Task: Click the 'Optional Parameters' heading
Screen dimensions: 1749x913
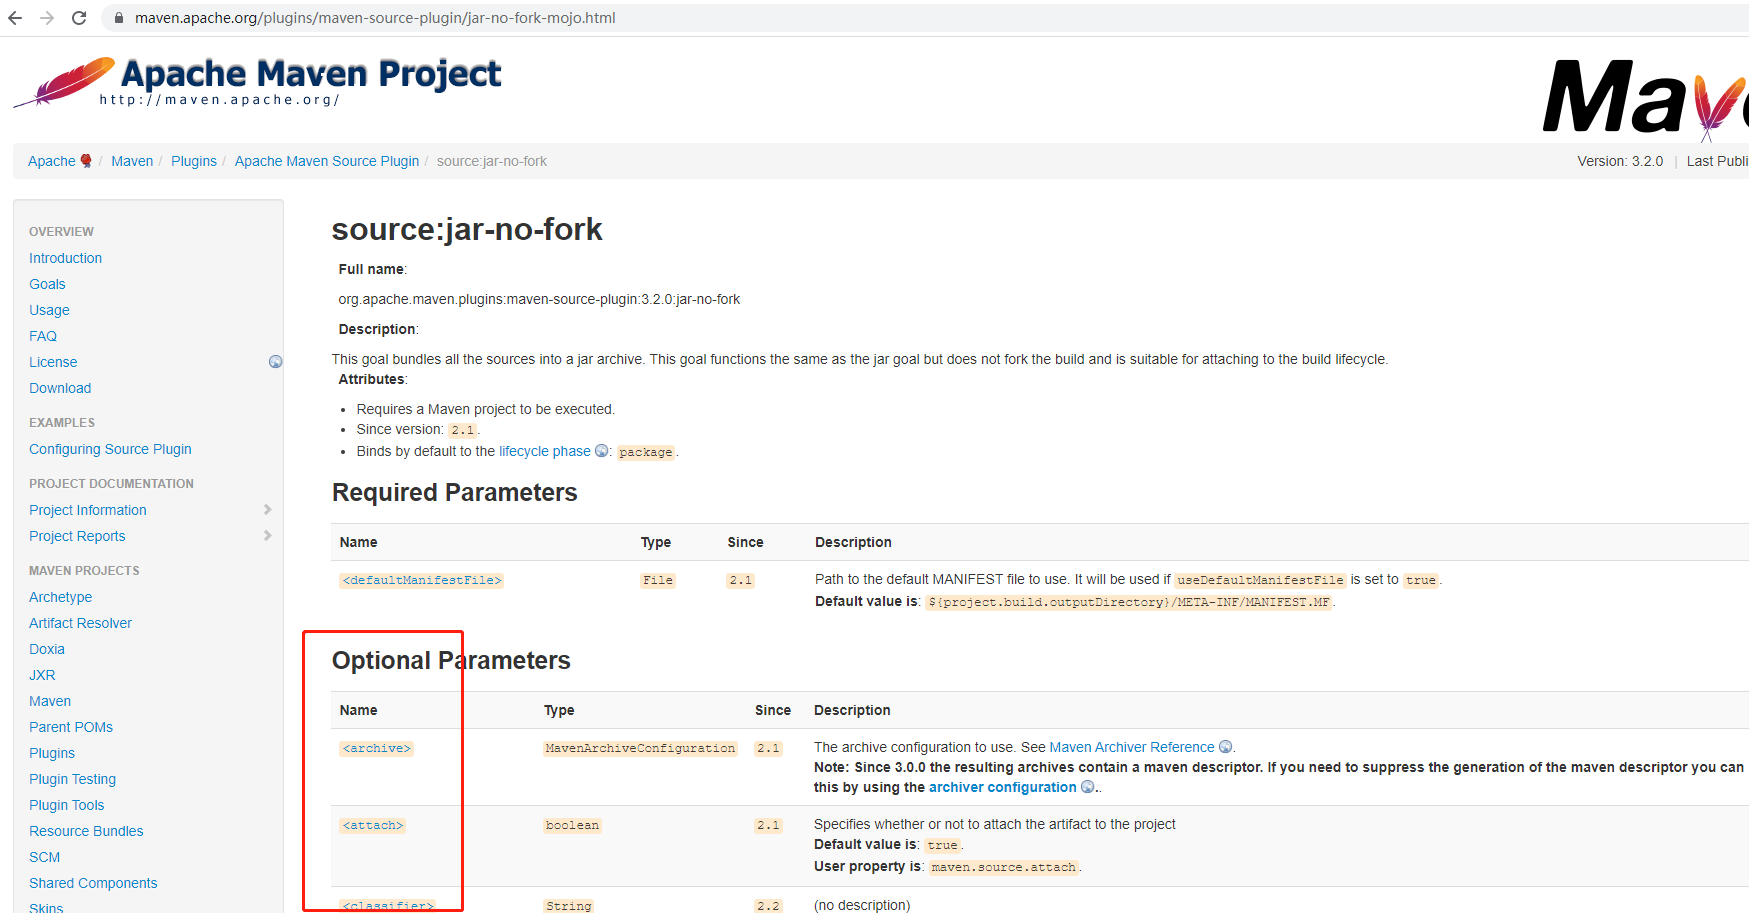Action: (451, 661)
